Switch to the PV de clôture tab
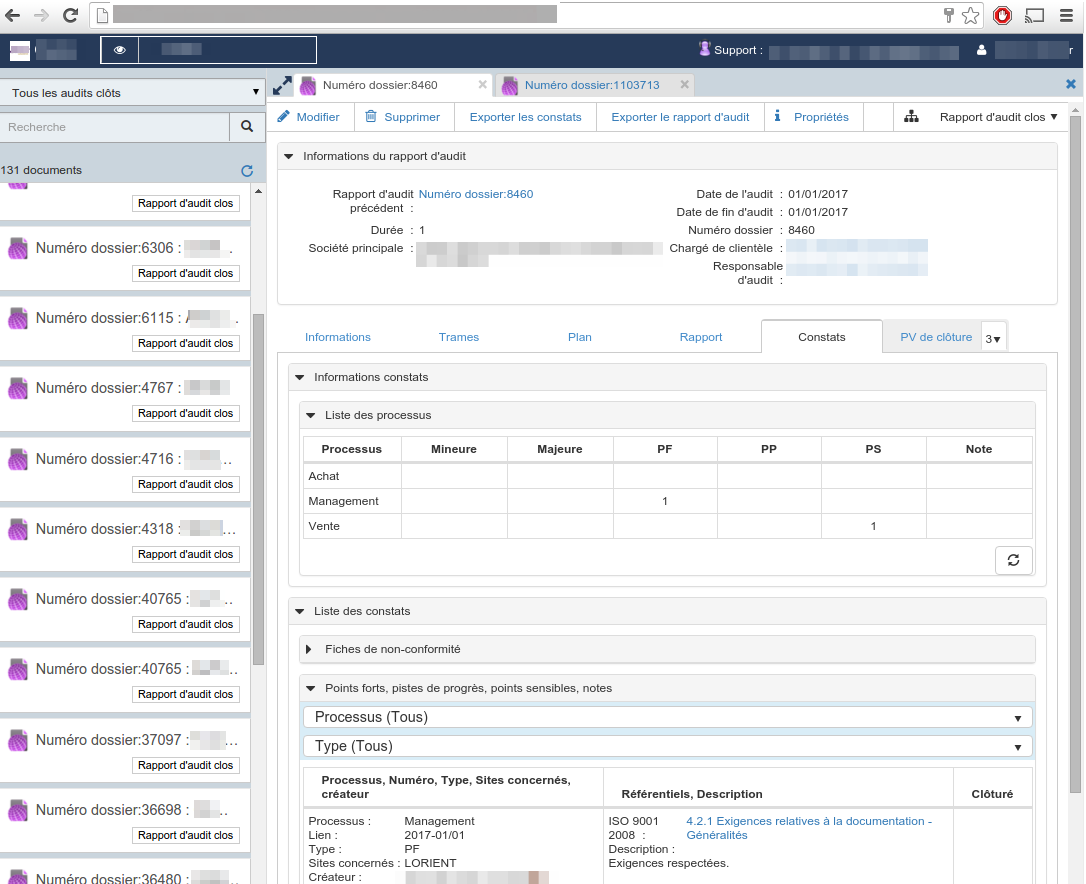Viewport: 1086px width, 884px height. click(936, 337)
